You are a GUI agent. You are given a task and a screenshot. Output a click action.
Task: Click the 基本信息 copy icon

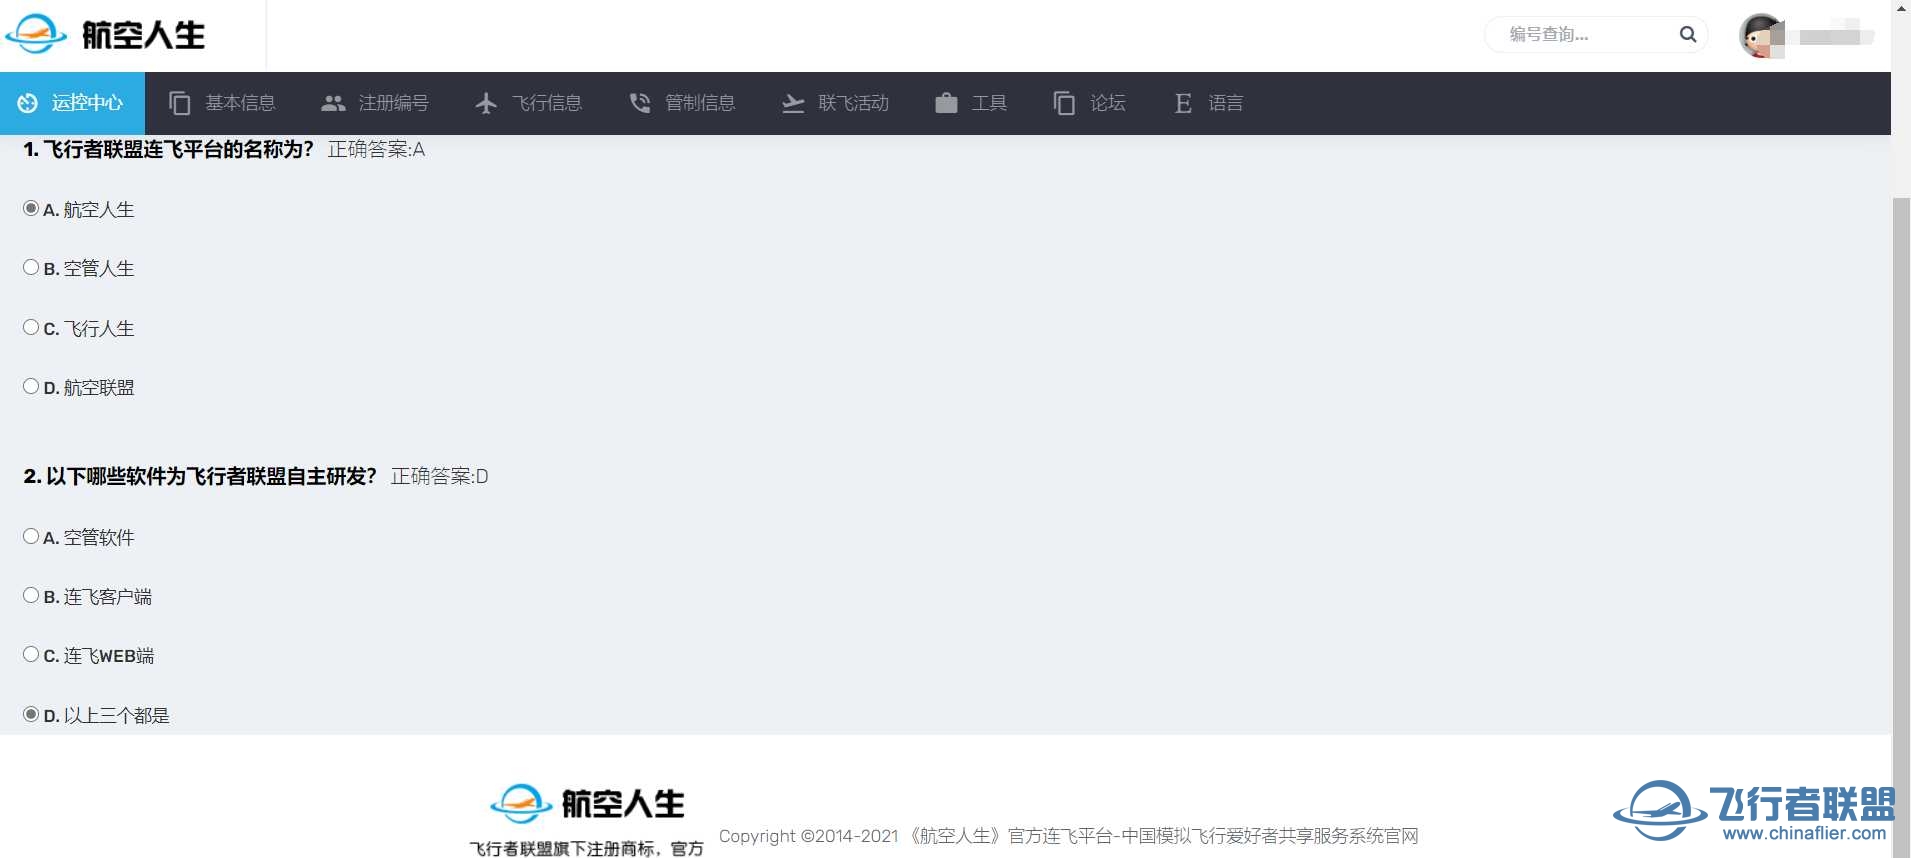tap(180, 103)
